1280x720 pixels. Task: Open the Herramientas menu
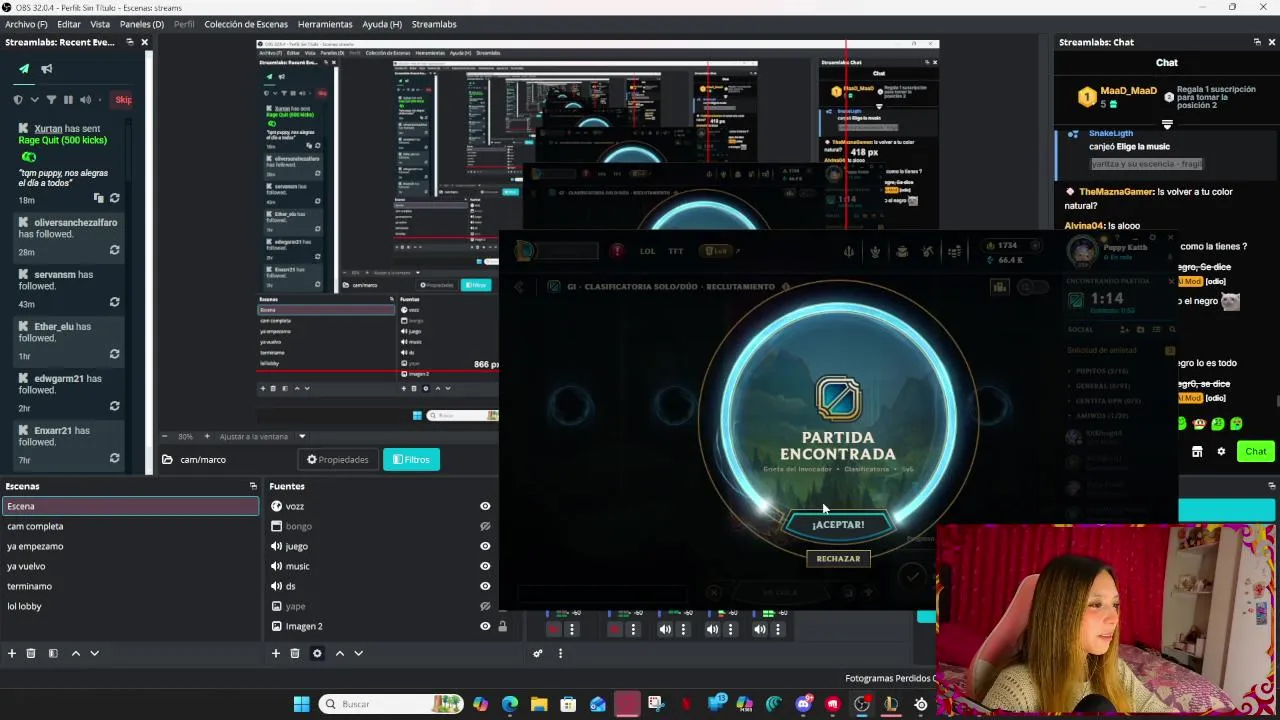(325, 24)
